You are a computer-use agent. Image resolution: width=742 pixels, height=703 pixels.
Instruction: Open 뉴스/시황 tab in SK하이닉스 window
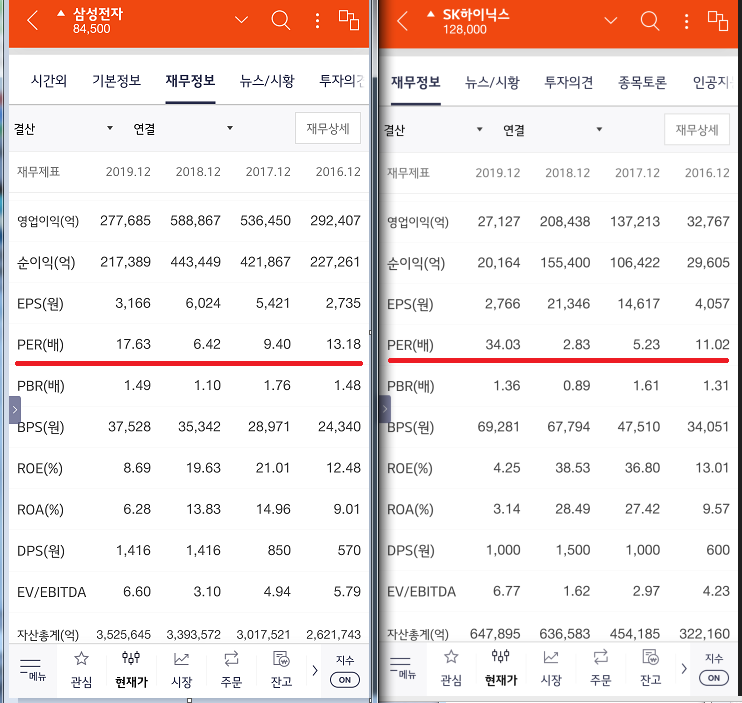[x=492, y=82]
